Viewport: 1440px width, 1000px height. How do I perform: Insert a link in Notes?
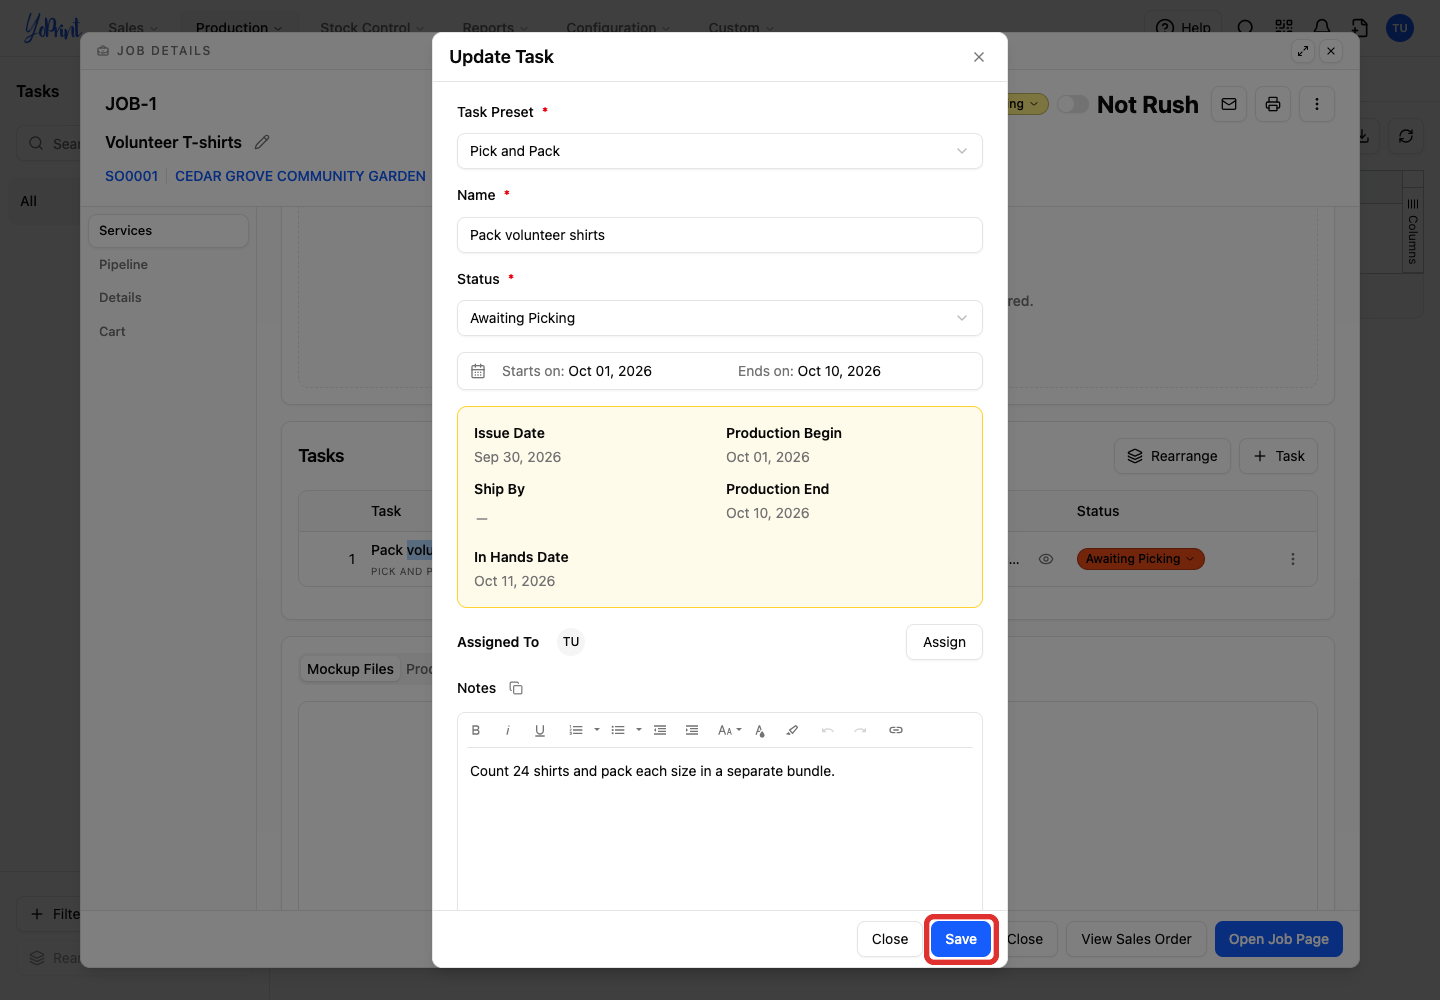tap(896, 730)
